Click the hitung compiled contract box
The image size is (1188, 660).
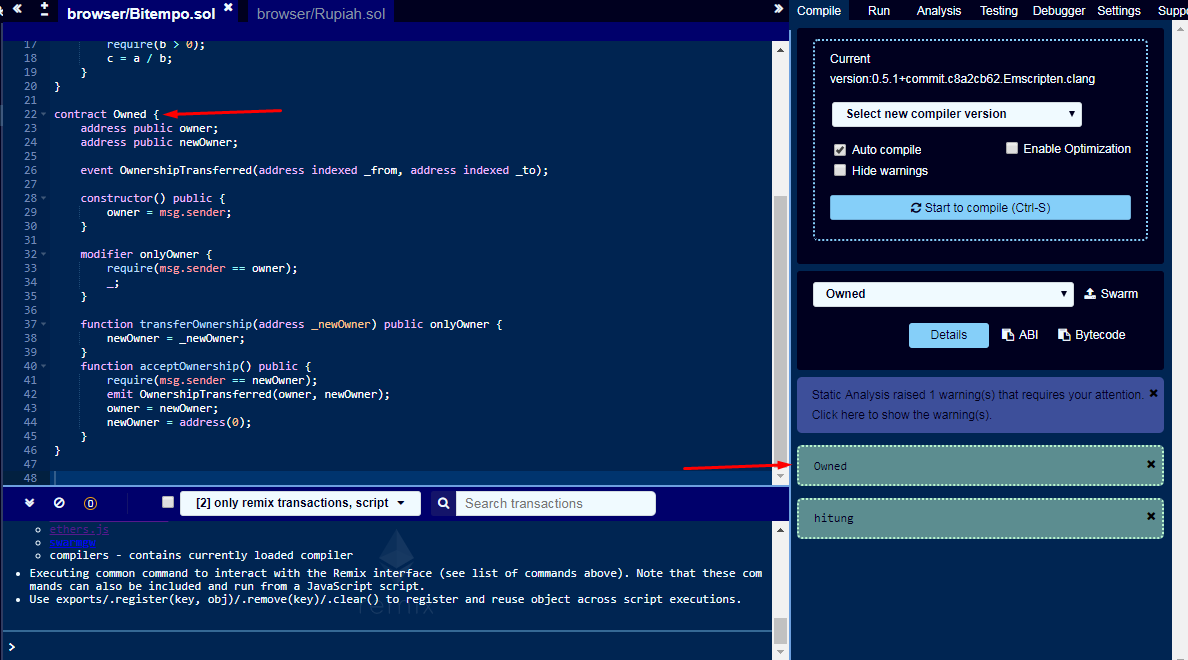click(x=980, y=518)
